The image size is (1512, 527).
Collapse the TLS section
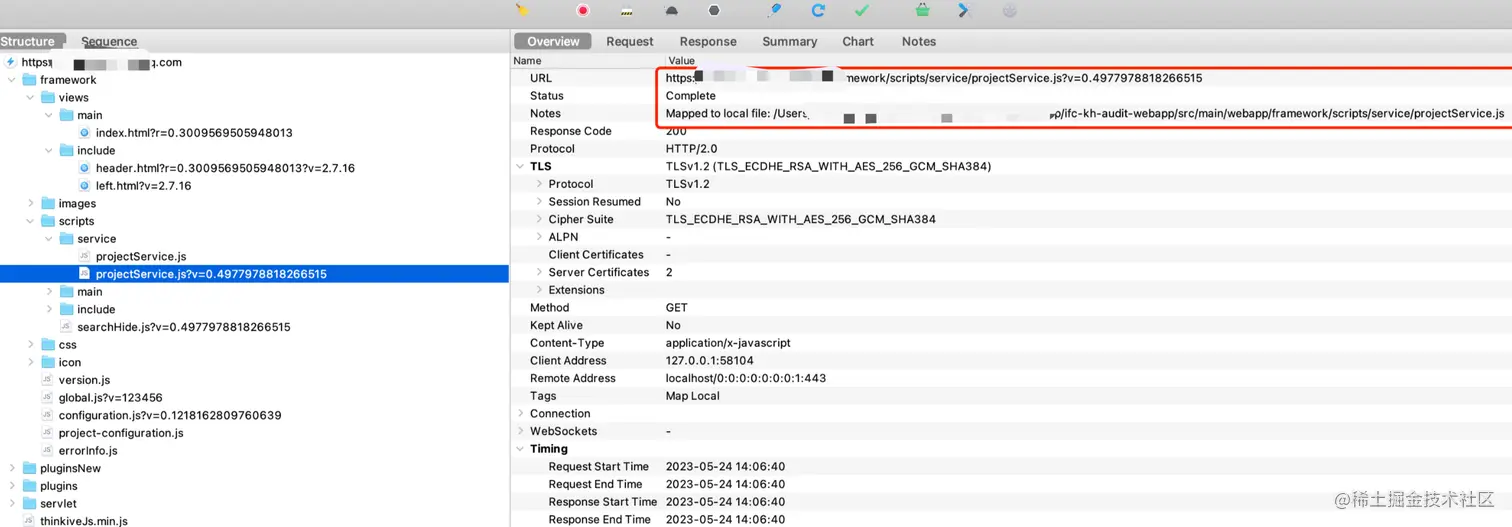click(520, 167)
